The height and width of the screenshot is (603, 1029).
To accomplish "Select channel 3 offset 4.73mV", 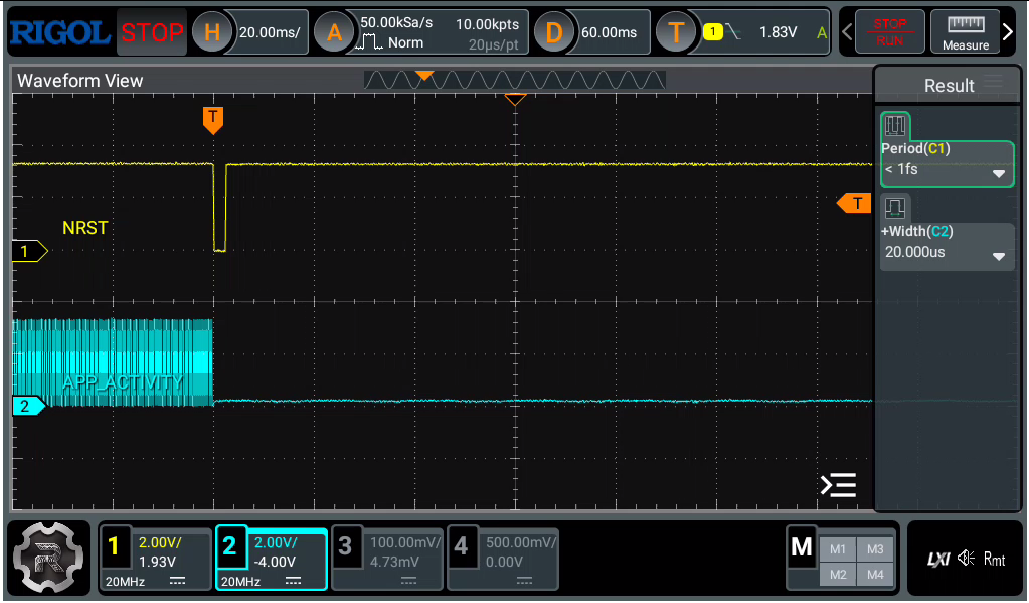I will pyautogui.click(x=394, y=562).
